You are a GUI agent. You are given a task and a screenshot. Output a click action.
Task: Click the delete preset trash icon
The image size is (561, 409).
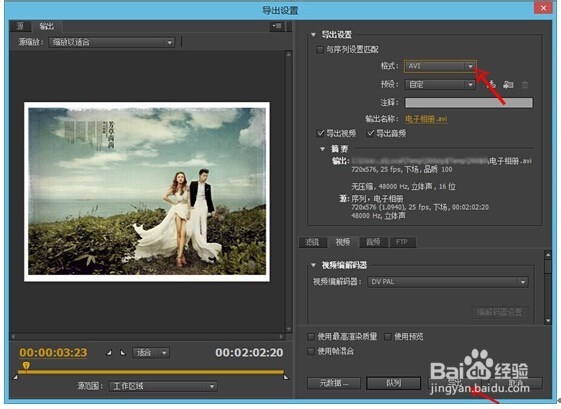click(525, 85)
